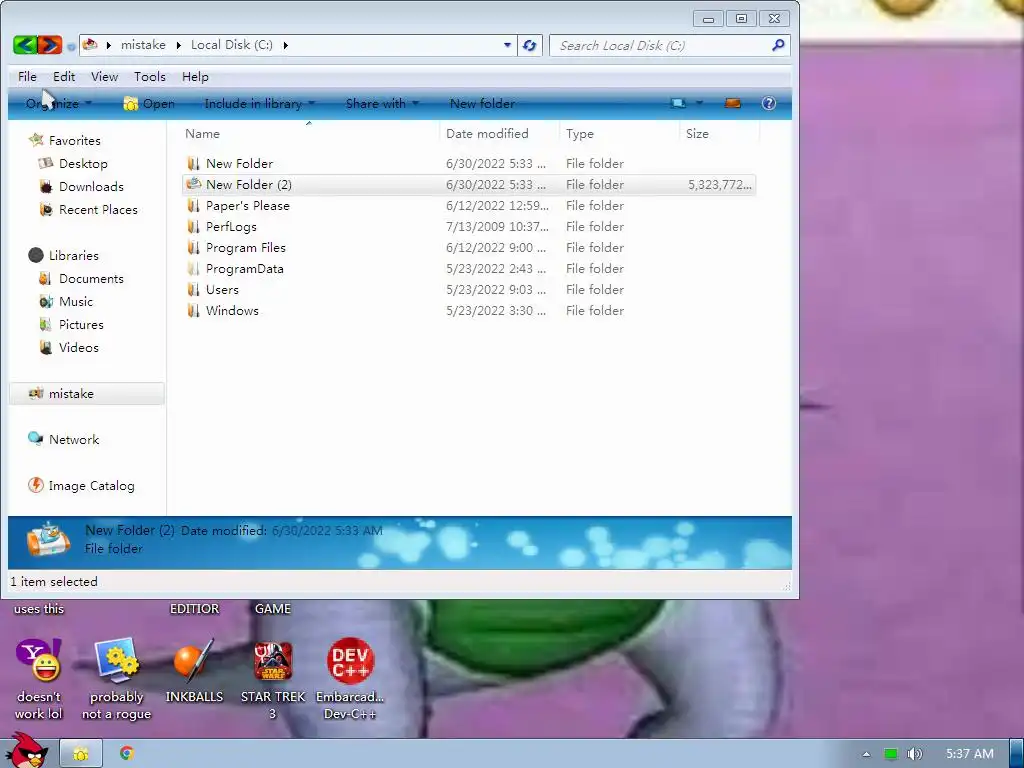Open the View menu
Viewport: 1024px width, 768px height.
click(104, 76)
